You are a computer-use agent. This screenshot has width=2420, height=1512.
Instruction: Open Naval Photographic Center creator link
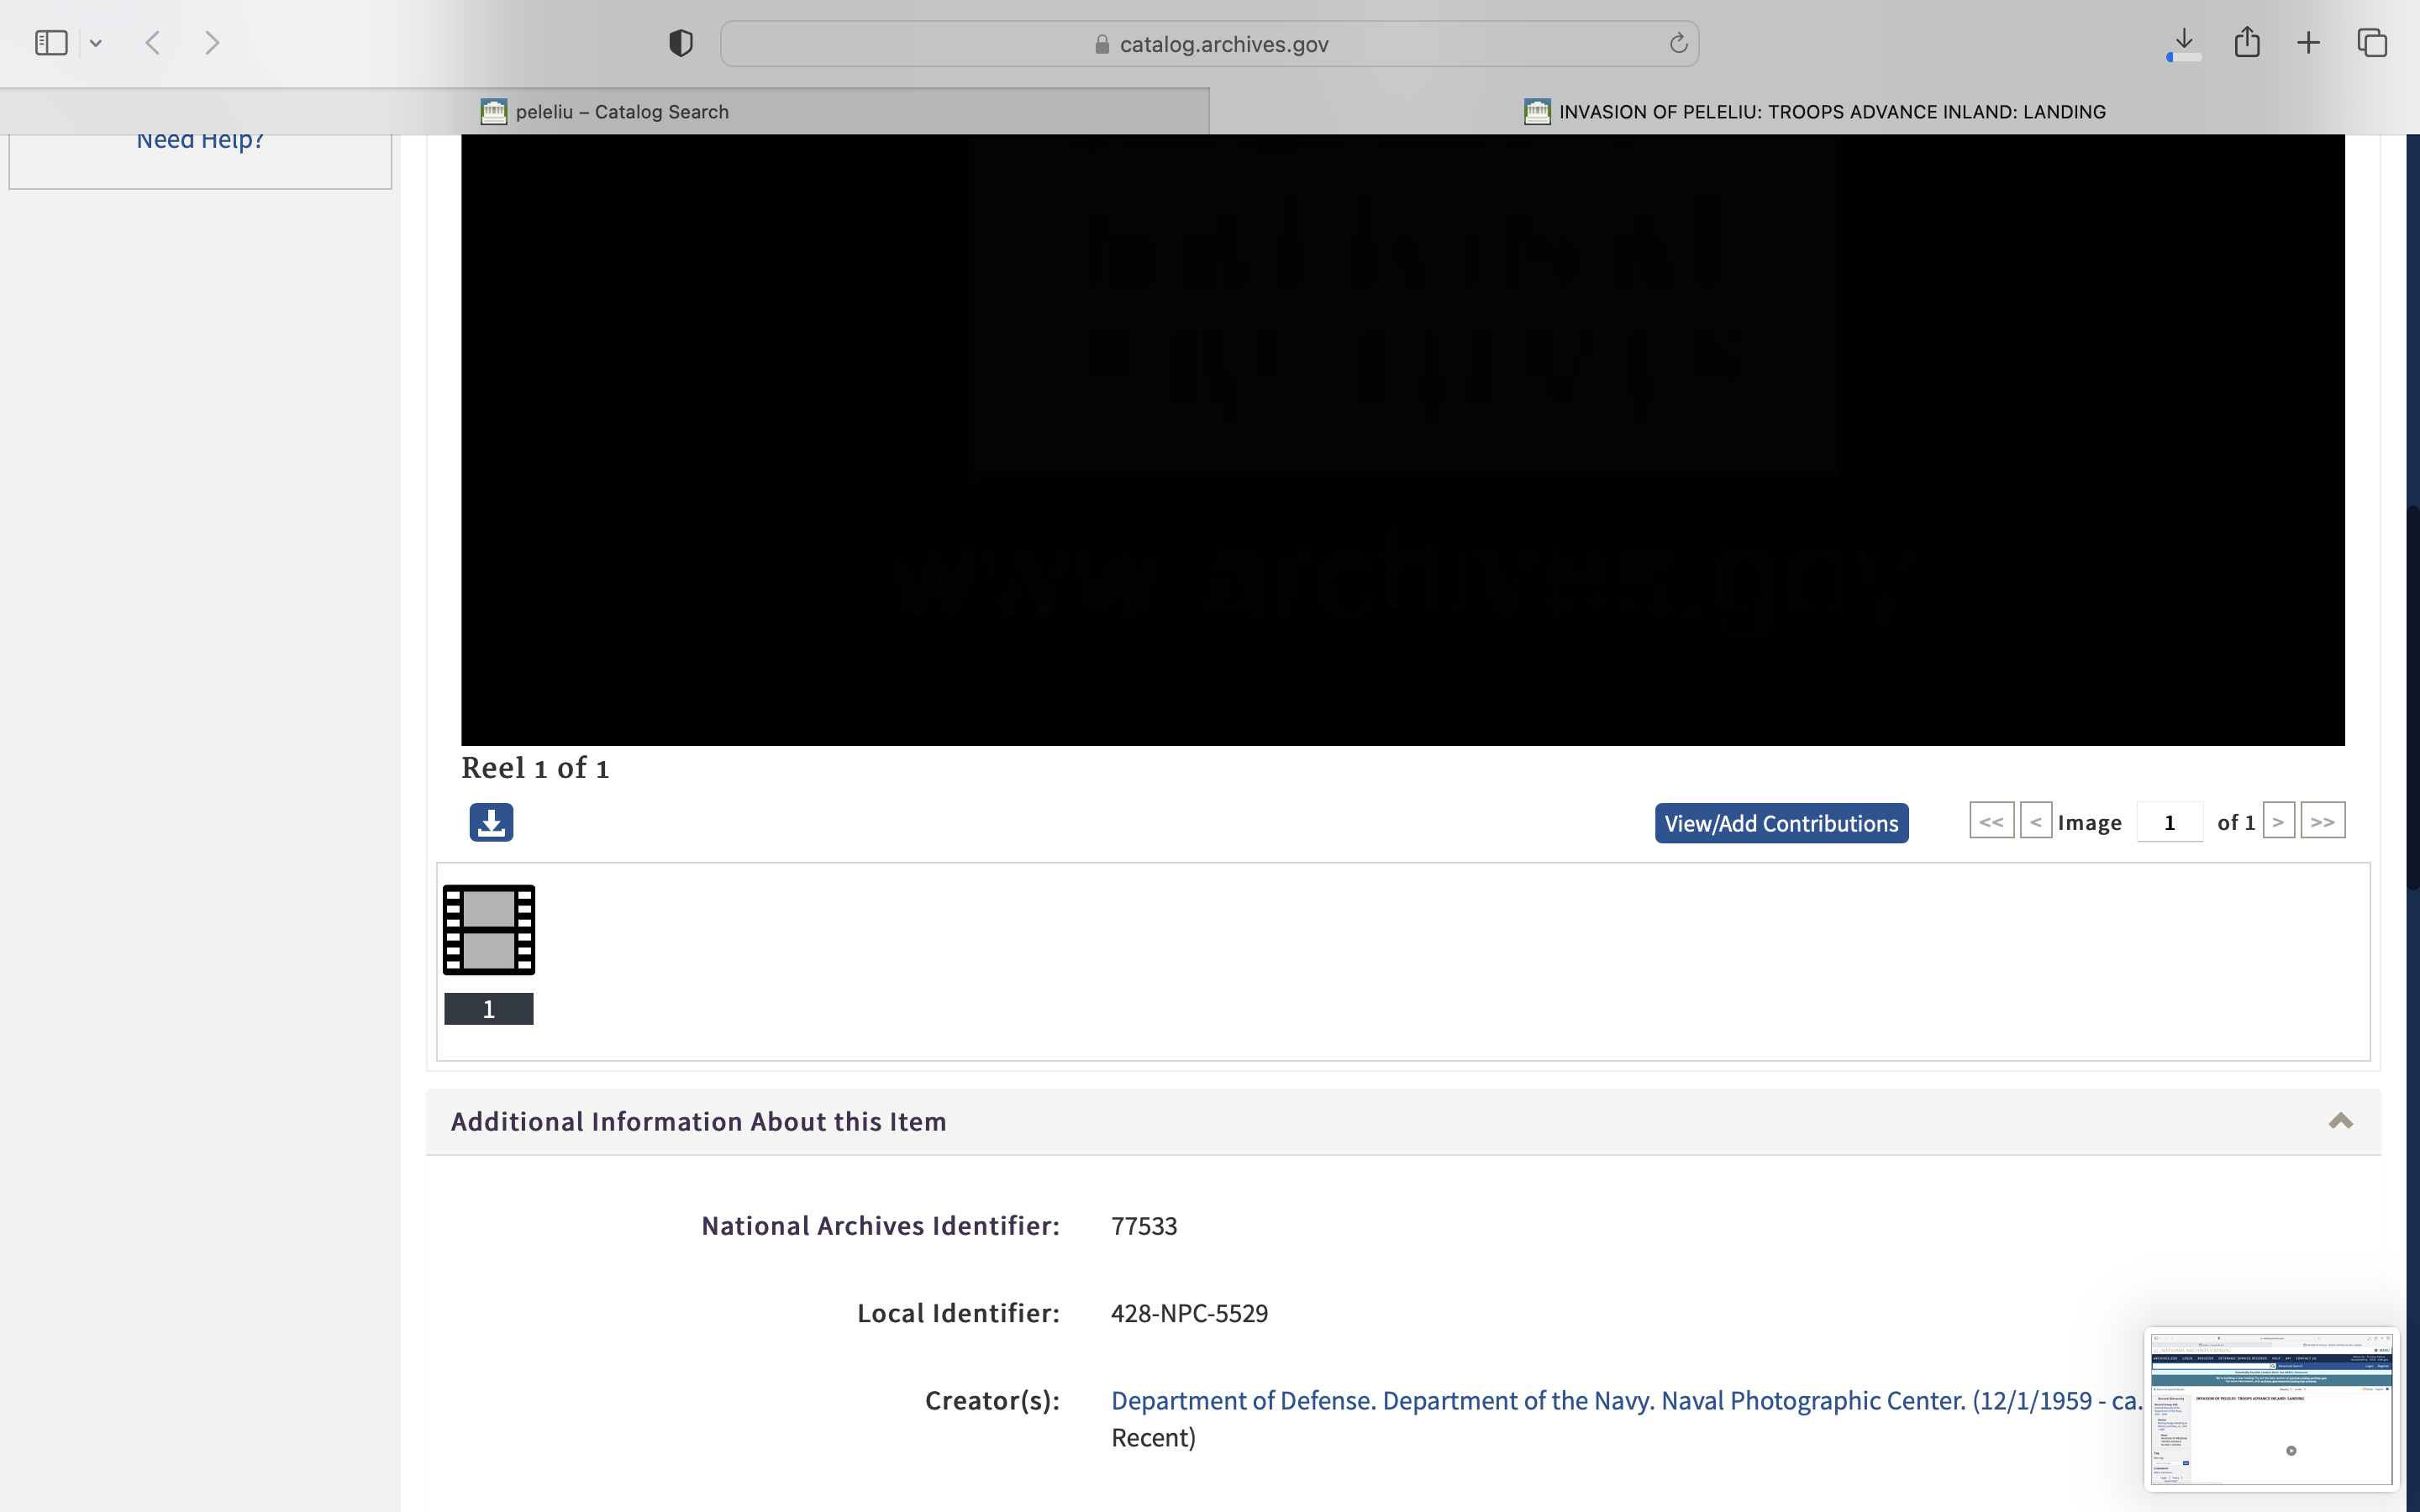1625,1400
